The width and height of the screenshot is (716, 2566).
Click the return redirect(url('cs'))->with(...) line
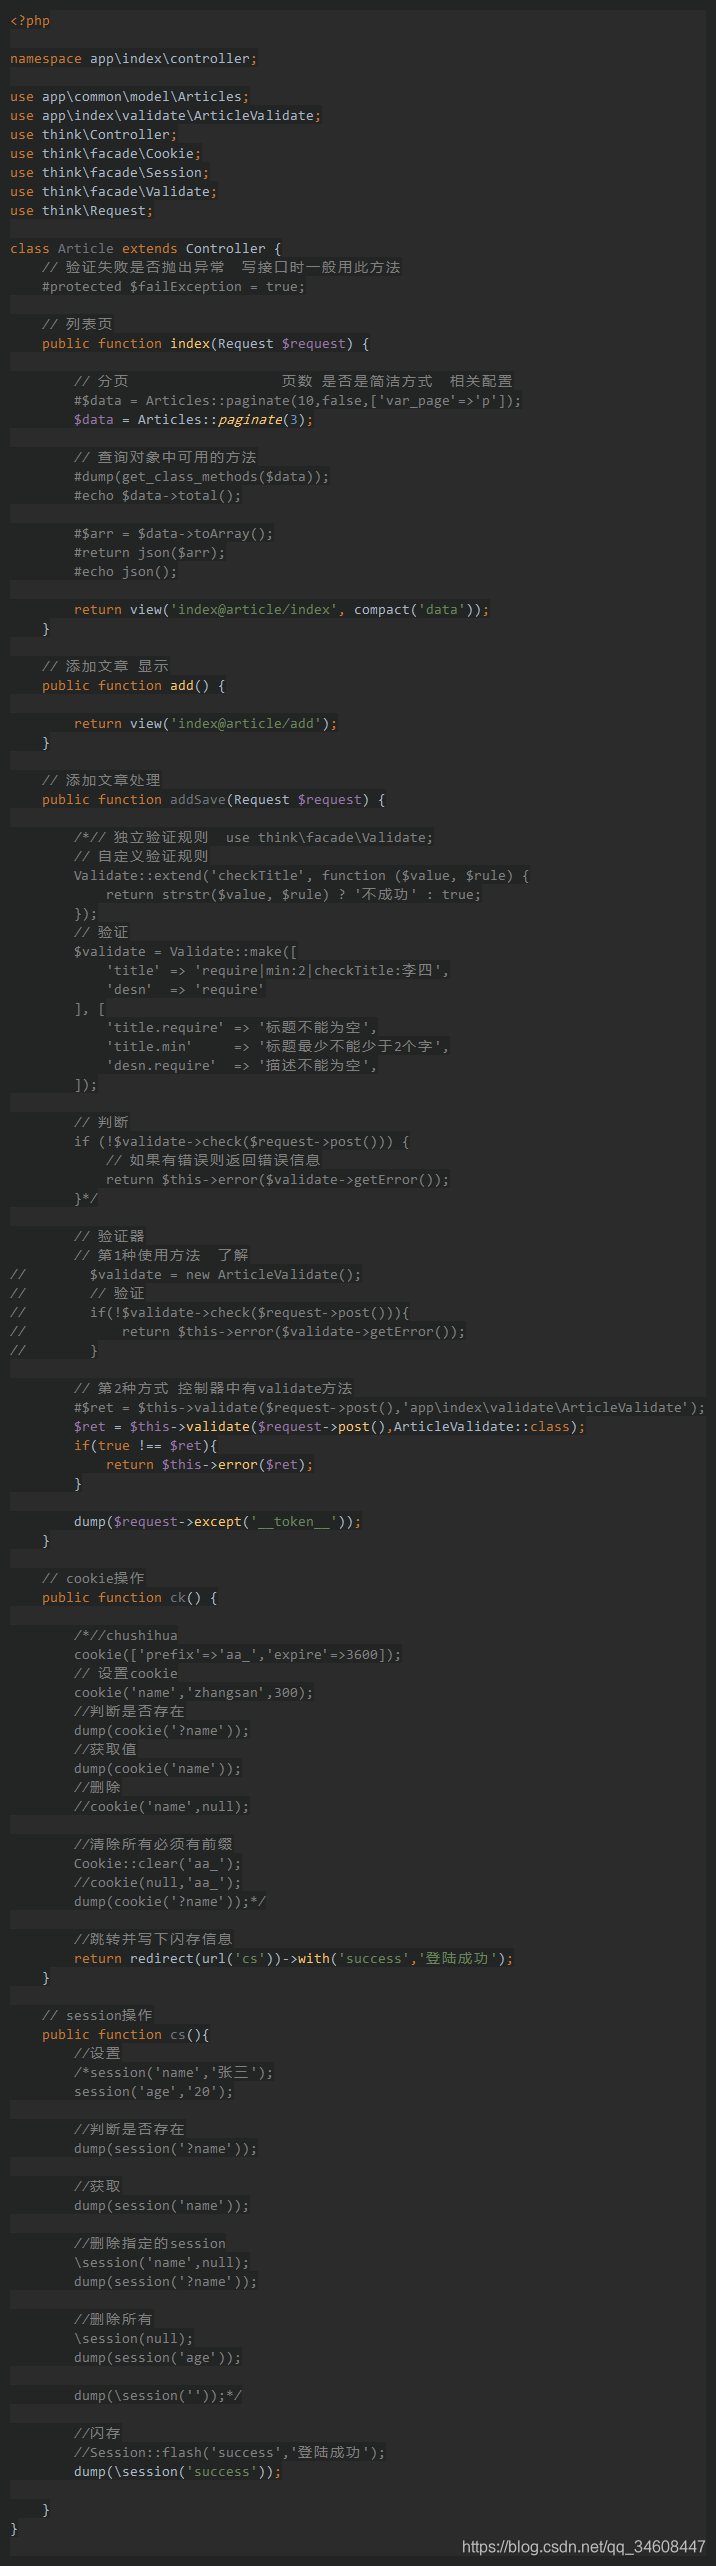coord(293,1959)
